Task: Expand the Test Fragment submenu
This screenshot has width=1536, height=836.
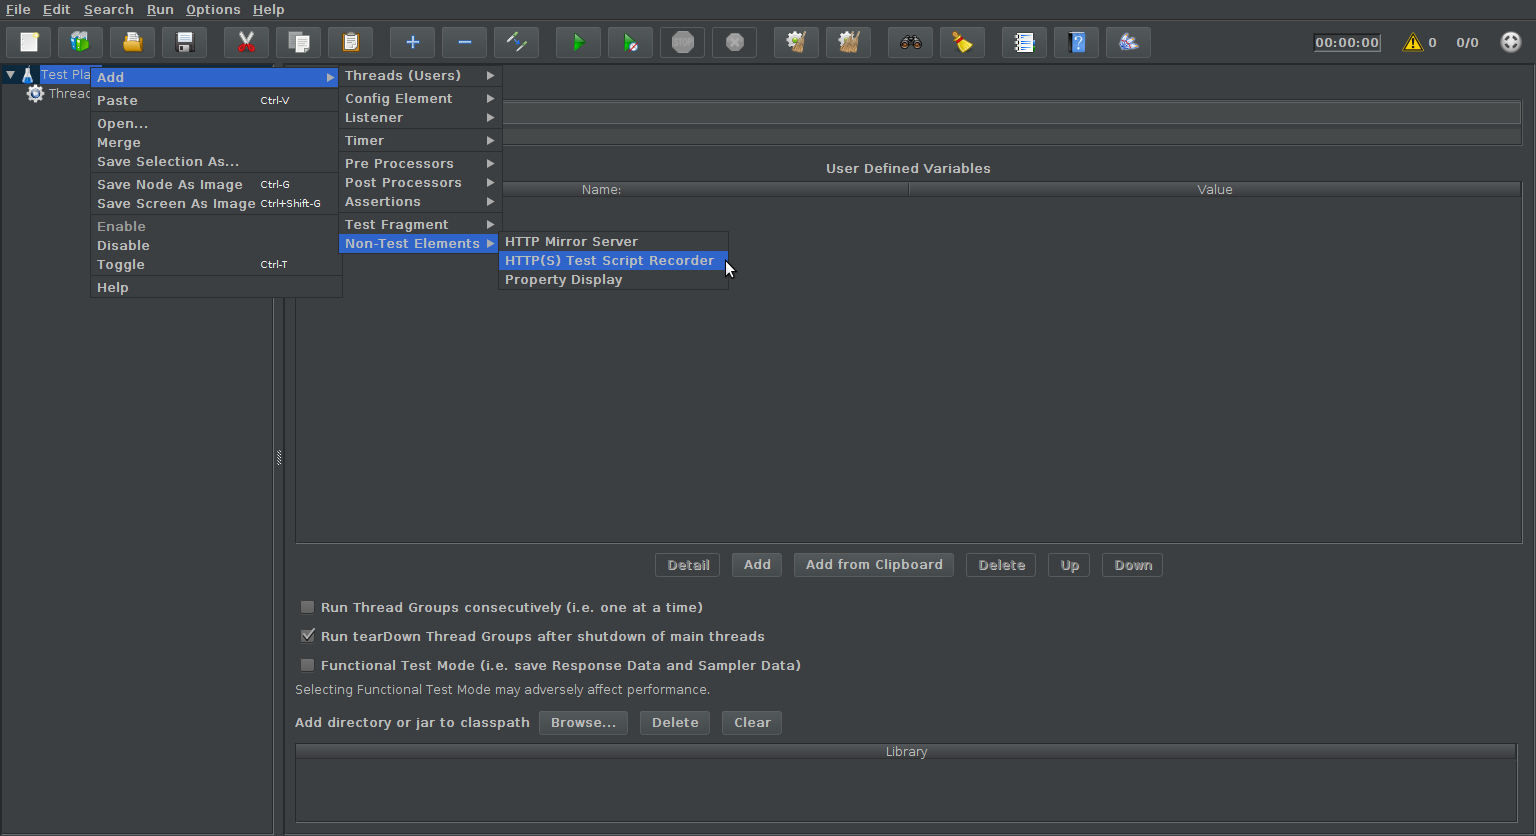Action: [x=420, y=225]
